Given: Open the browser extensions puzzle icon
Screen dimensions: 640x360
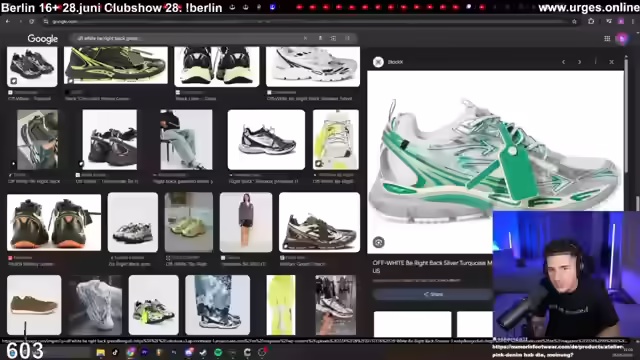Looking at the screenshot, I should click(591, 21).
